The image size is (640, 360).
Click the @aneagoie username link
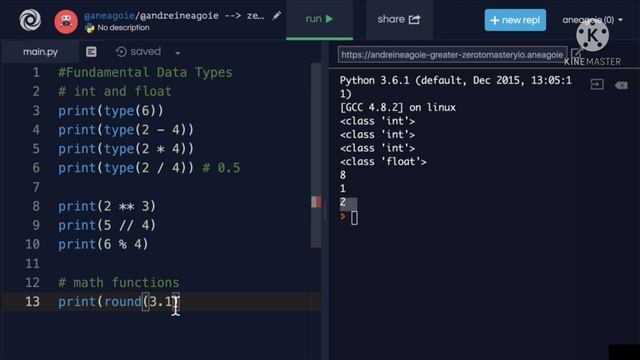point(109,16)
